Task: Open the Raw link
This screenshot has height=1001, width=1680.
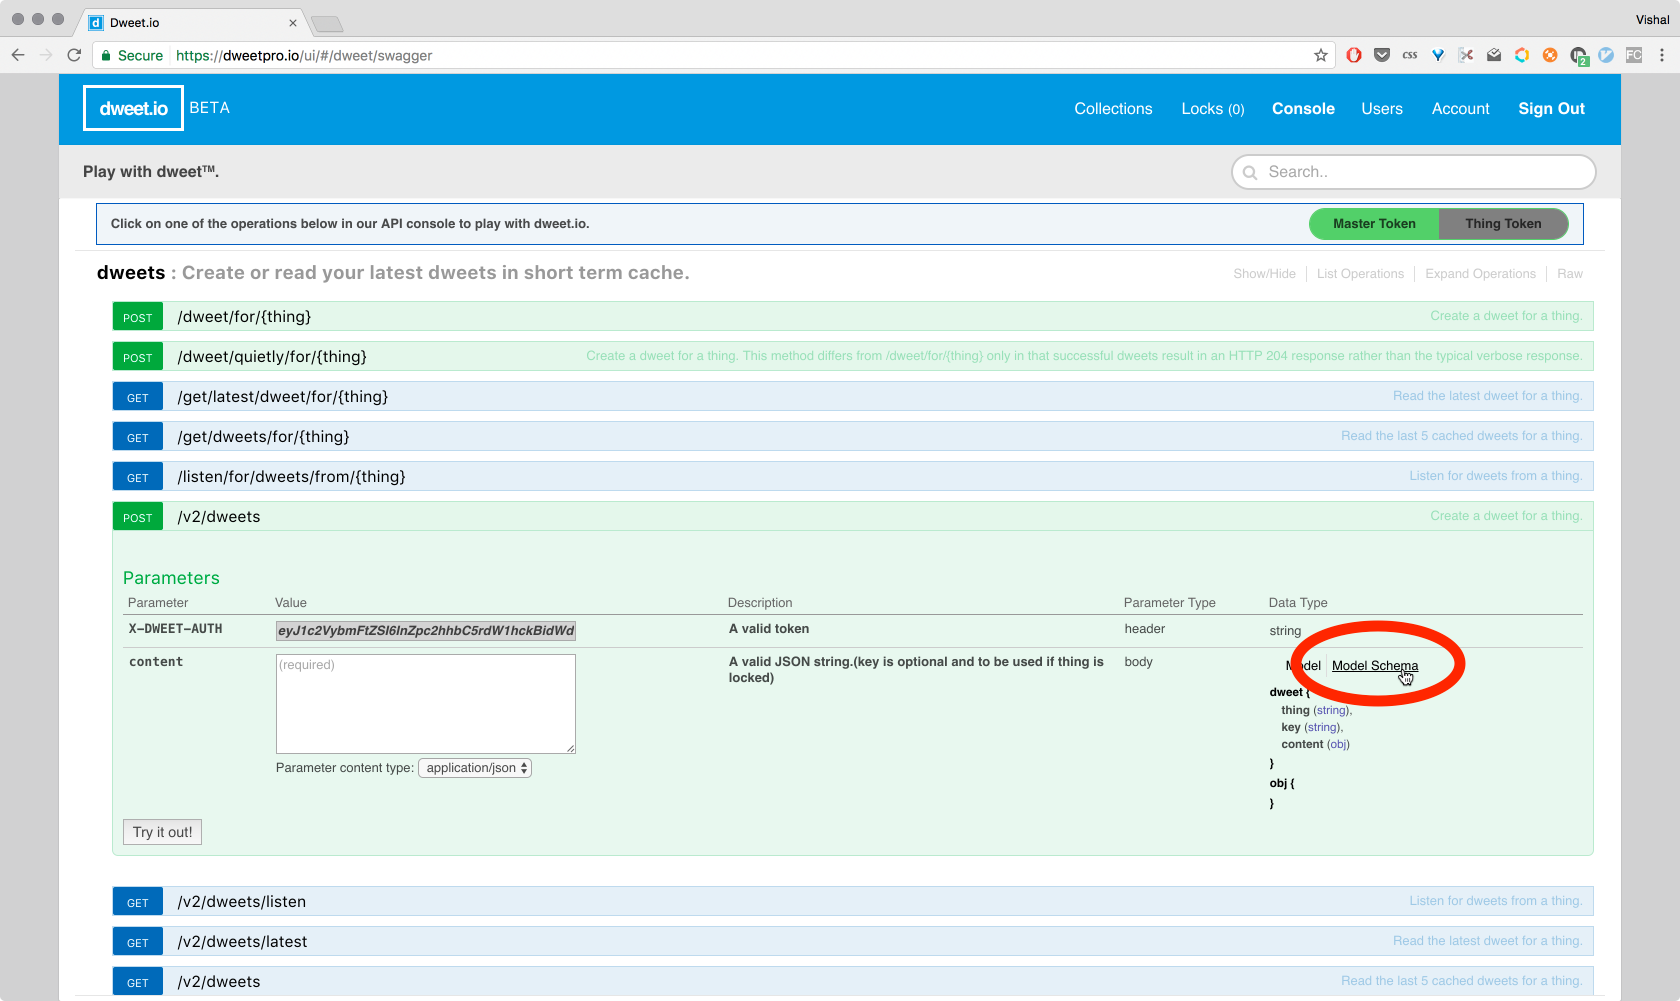Action: tap(1570, 274)
